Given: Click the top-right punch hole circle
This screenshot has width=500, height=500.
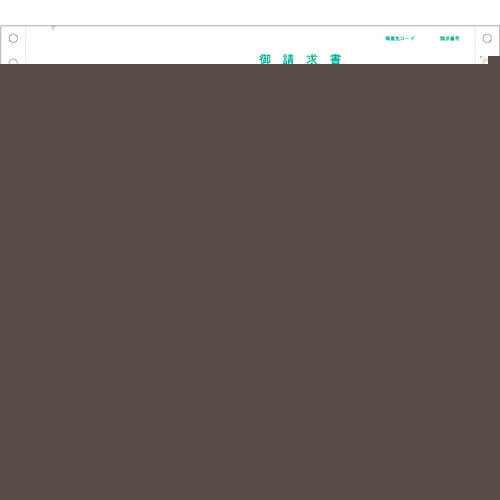Looking at the screenshot, I should point(487,38).
